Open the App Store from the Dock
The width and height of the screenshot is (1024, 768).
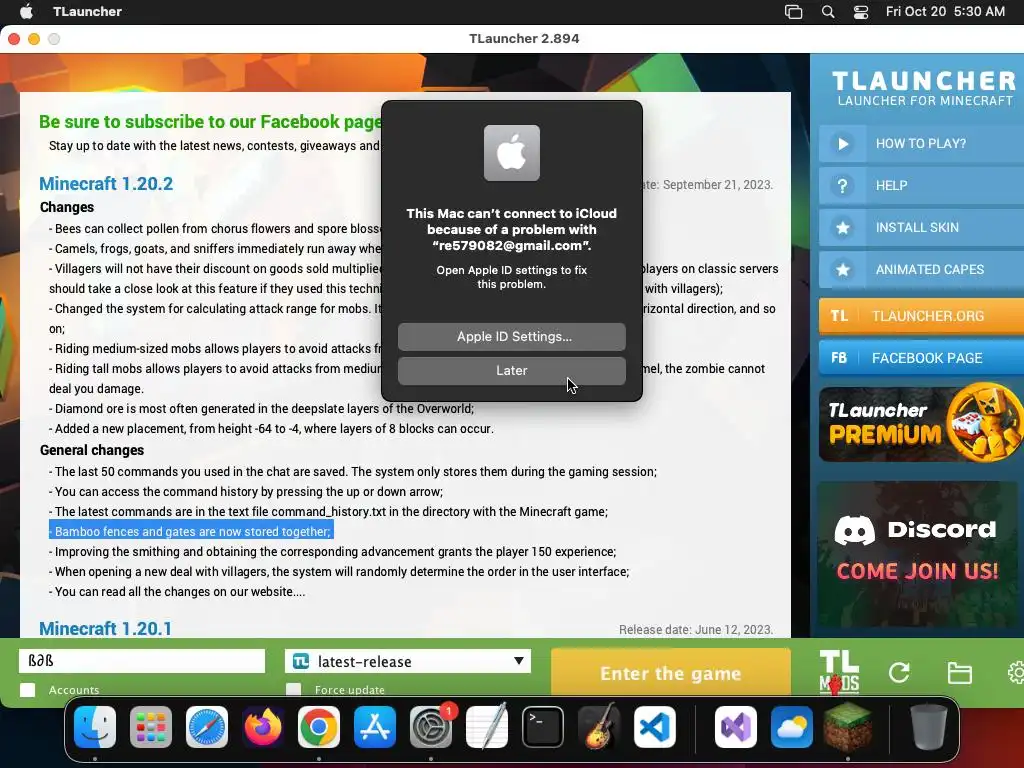tap(375, 726)
